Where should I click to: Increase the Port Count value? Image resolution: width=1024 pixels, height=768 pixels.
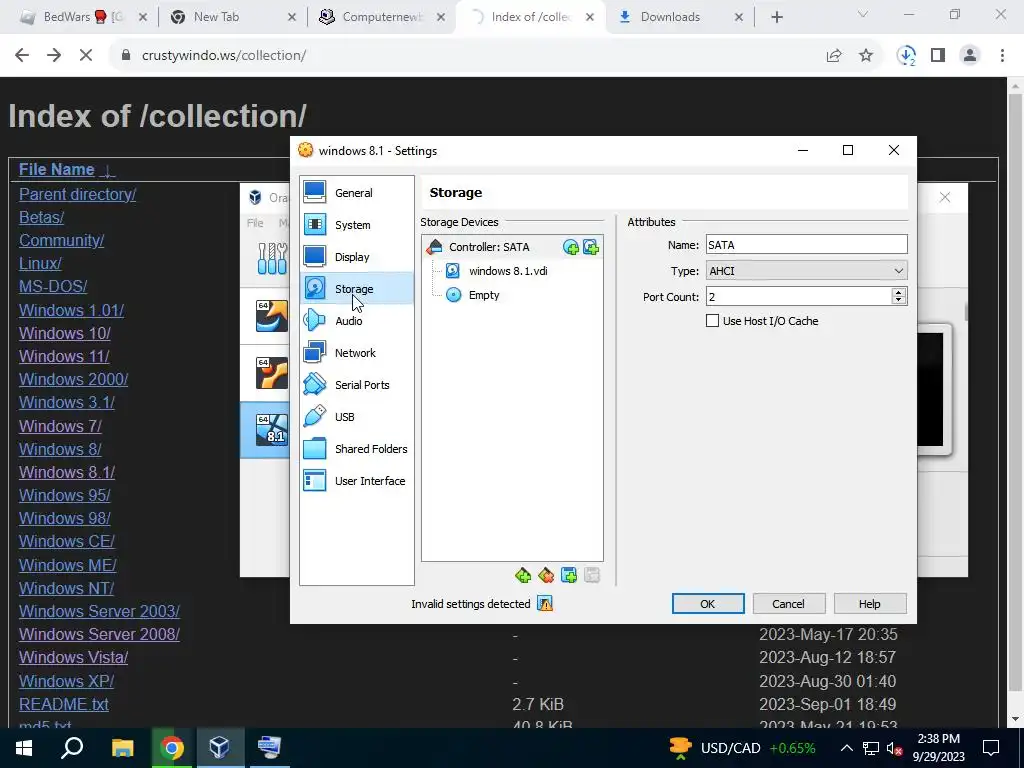(x=899, y=292)
